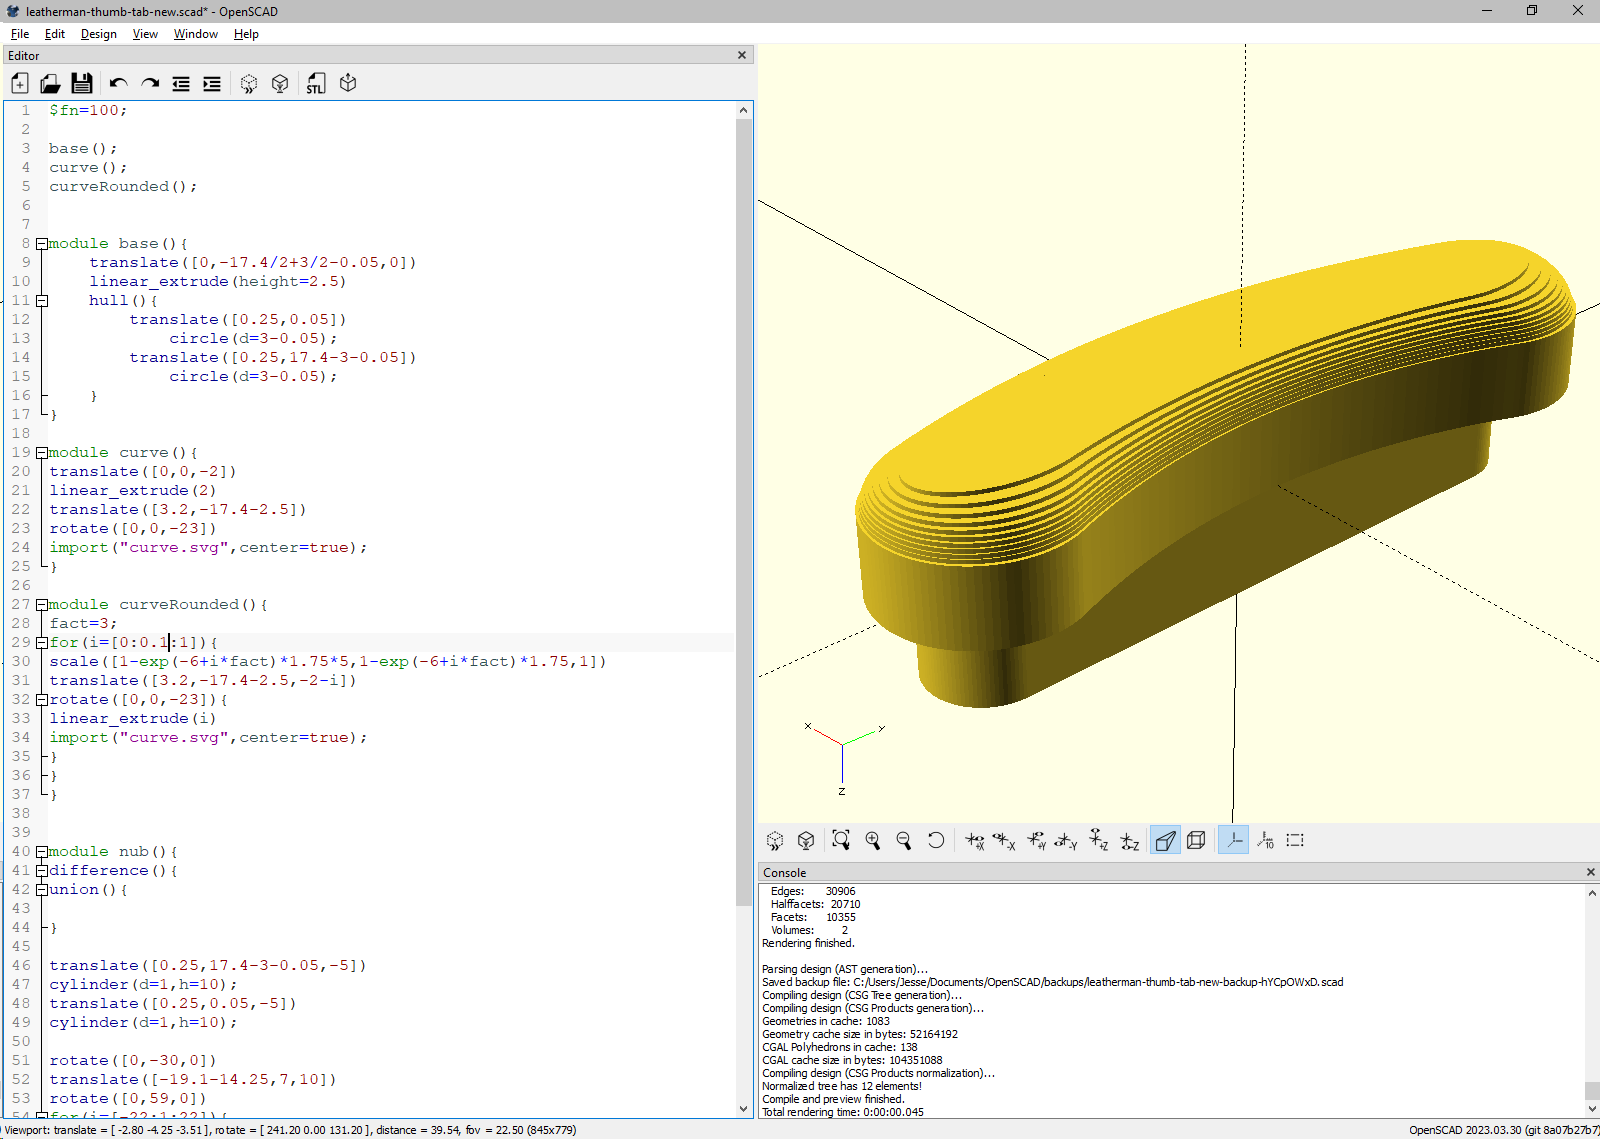Render the design with the editor toolbar cube icon

280,84
